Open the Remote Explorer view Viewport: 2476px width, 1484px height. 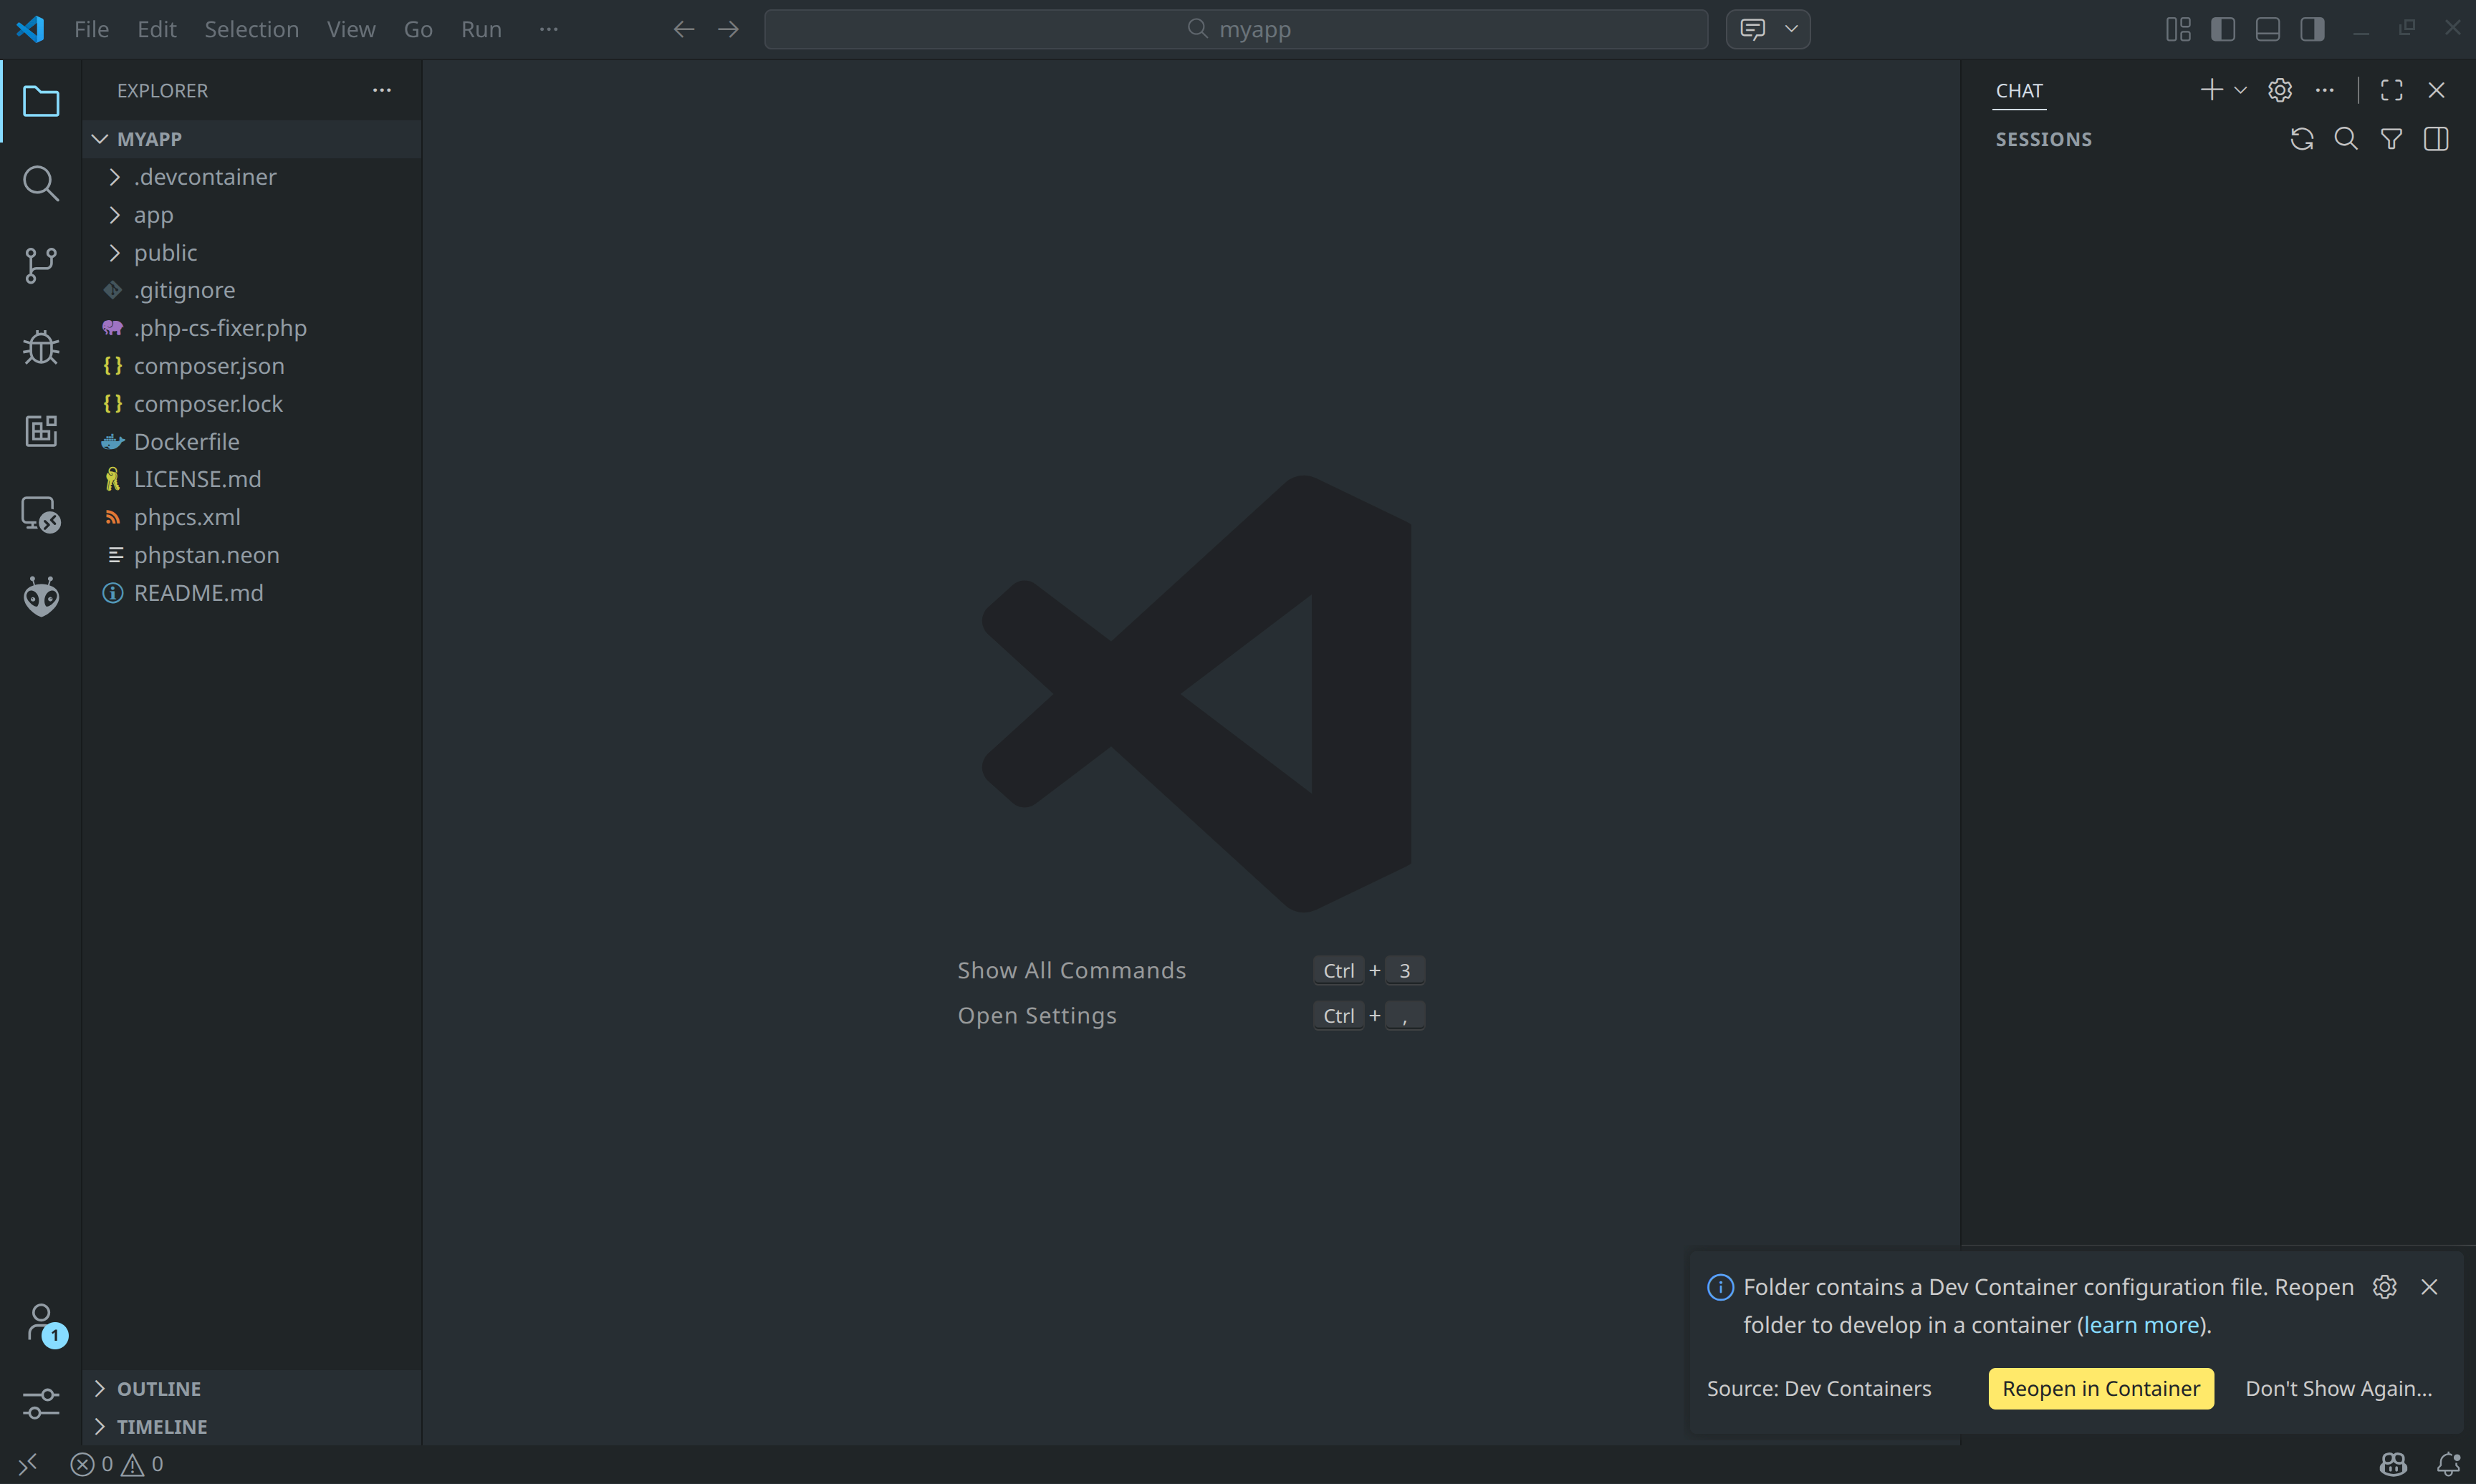[x=40, y=514]
